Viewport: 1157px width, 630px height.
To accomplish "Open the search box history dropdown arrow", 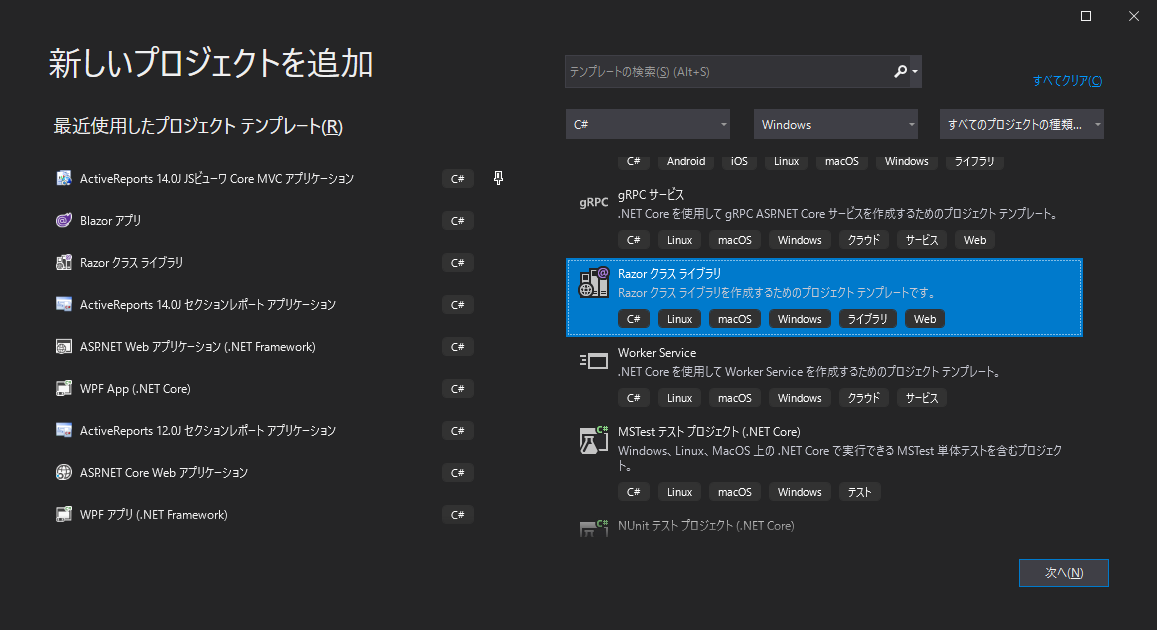I will [915, 72].
